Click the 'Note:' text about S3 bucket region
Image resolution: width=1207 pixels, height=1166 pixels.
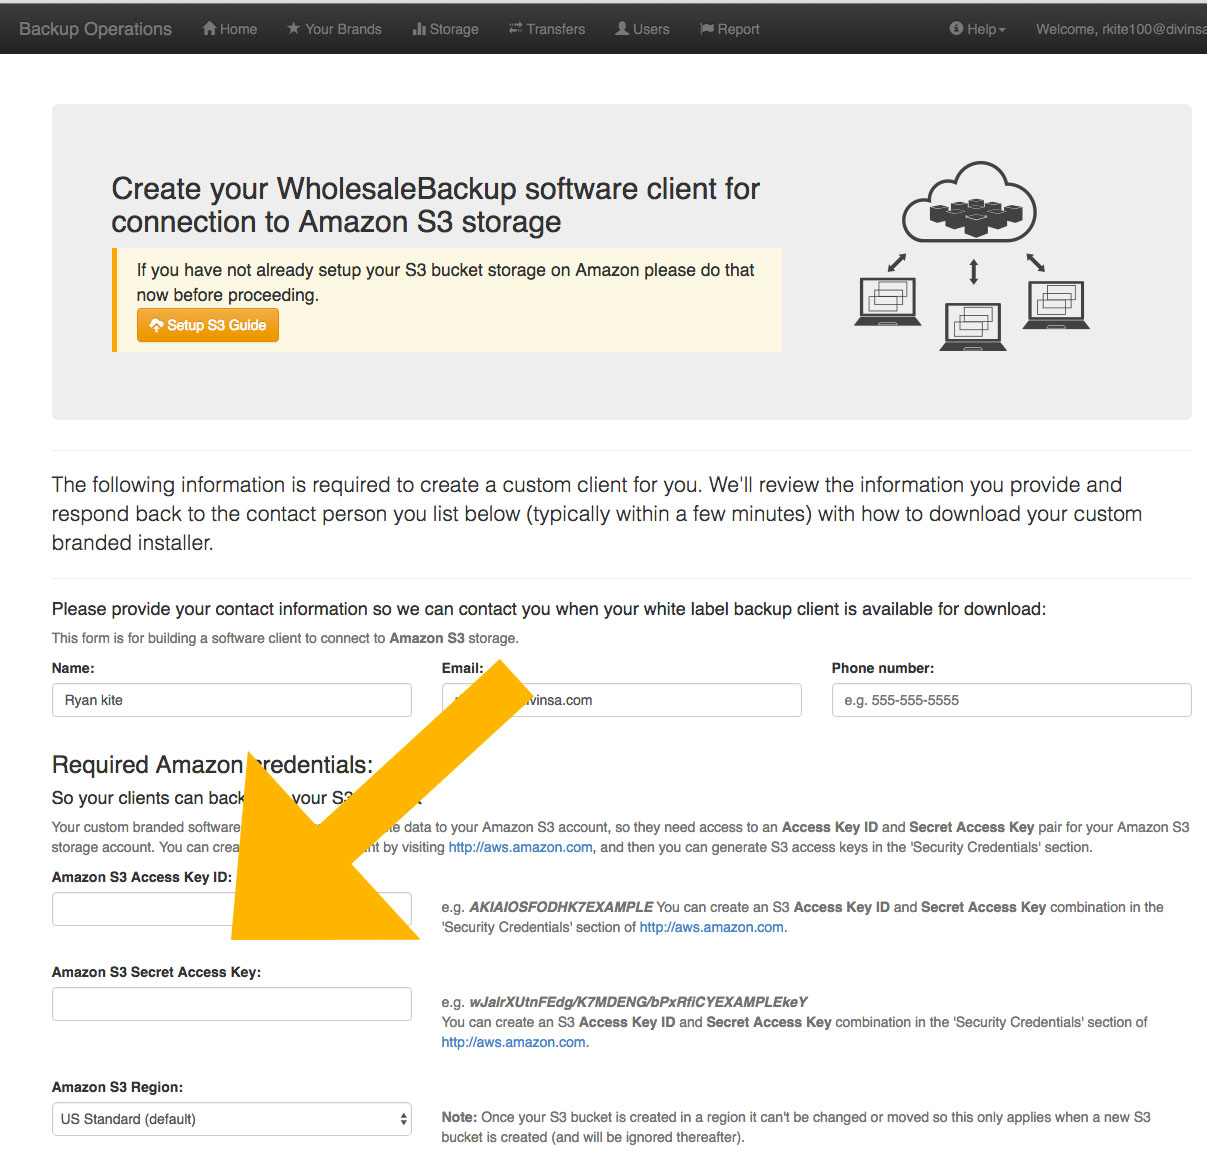[796, 1127]
